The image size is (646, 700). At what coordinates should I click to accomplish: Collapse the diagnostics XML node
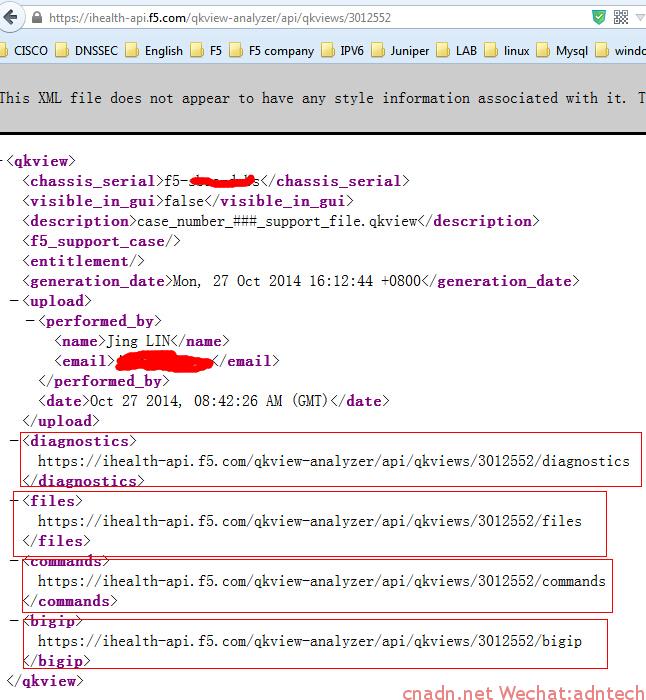(x=14, y=441)
